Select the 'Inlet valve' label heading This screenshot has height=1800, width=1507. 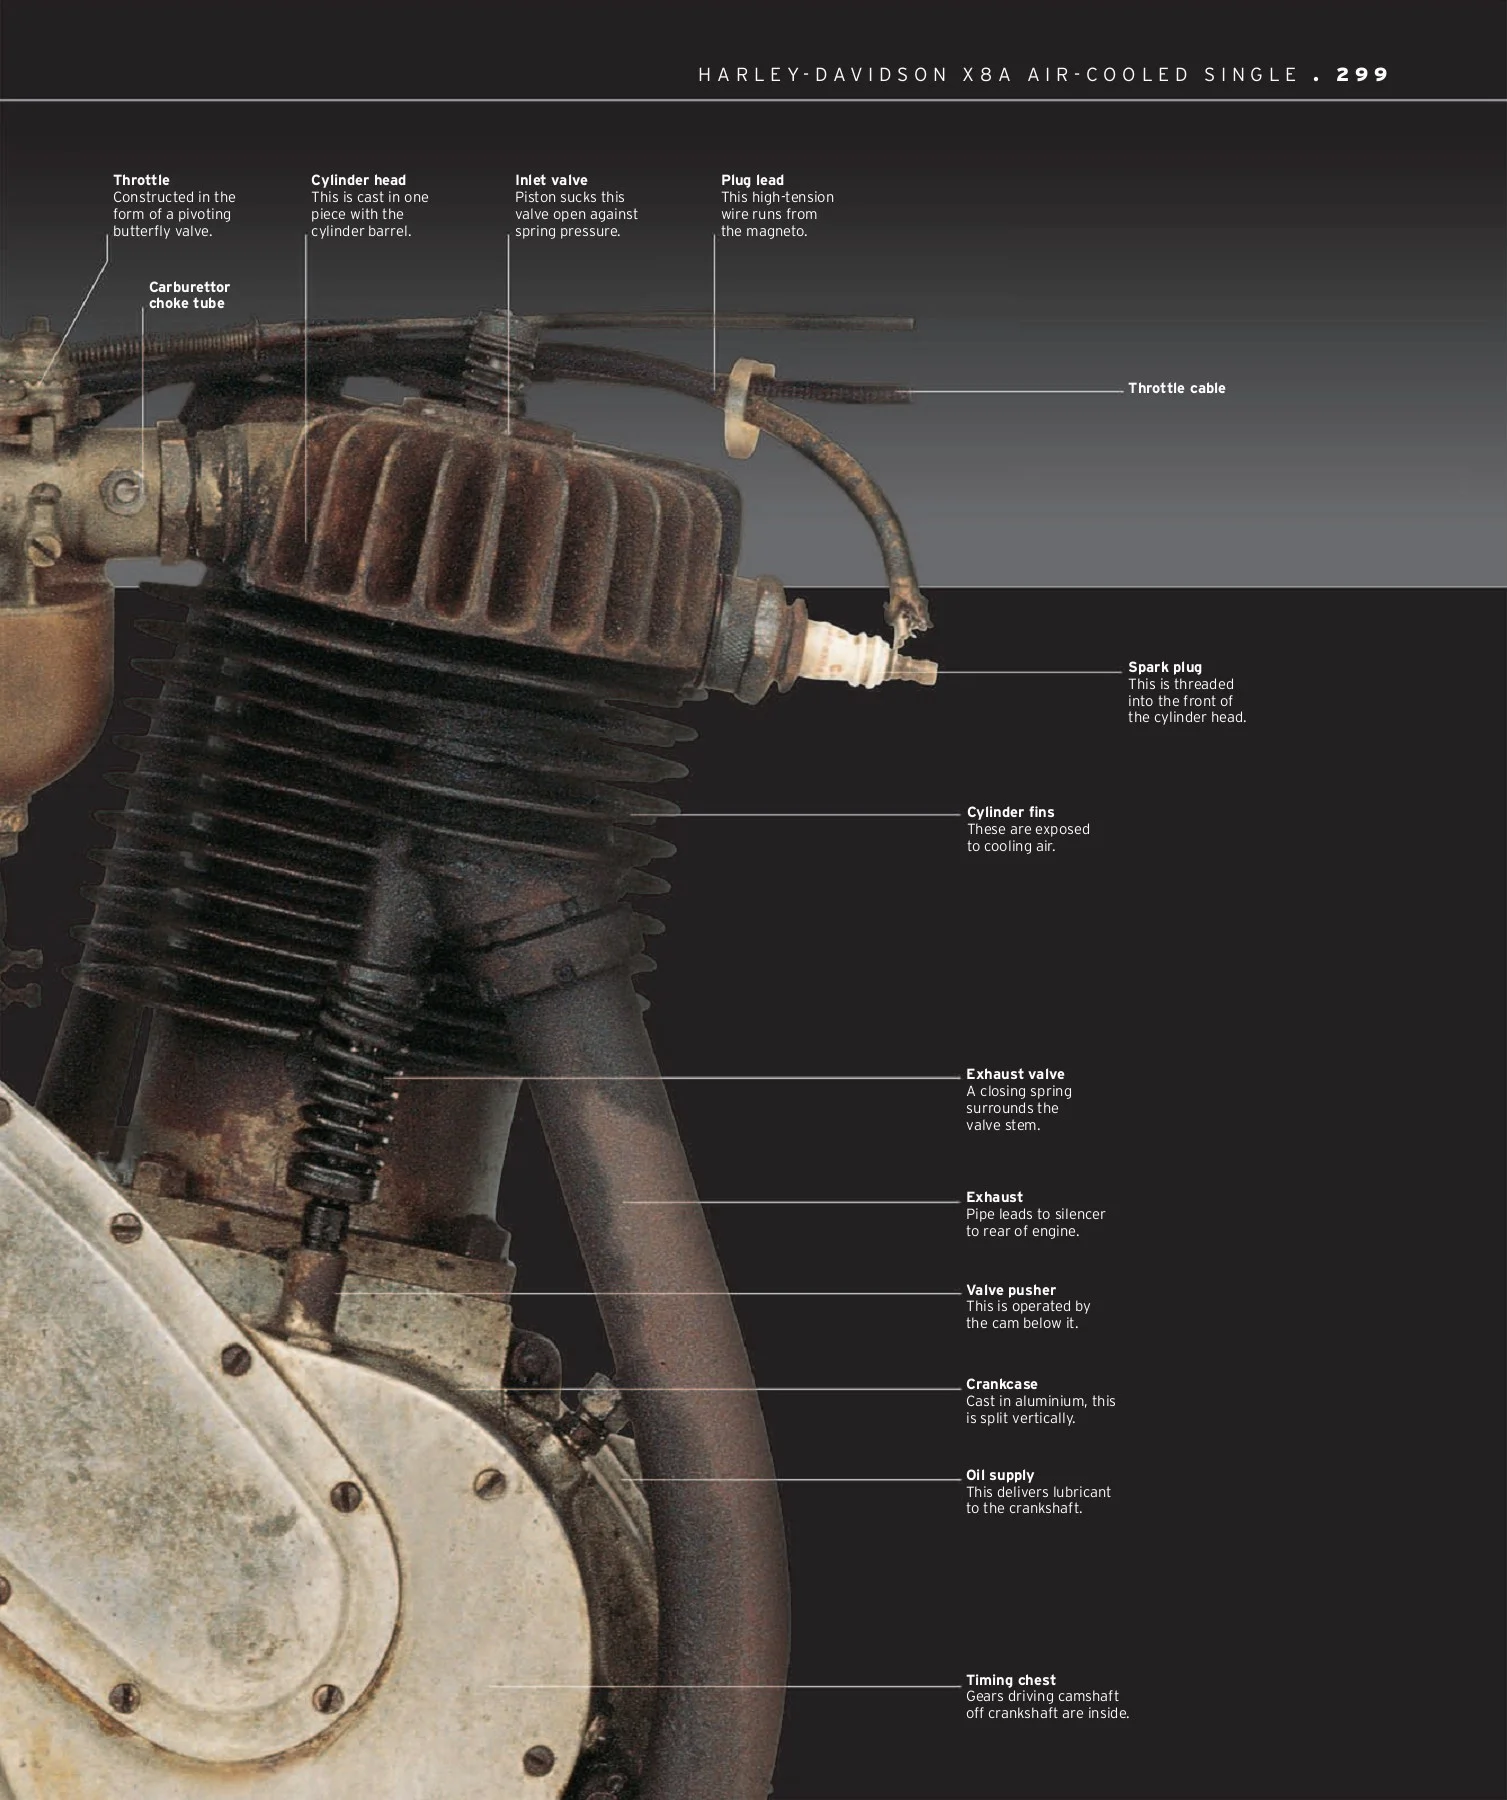click(x=551, y=180)
